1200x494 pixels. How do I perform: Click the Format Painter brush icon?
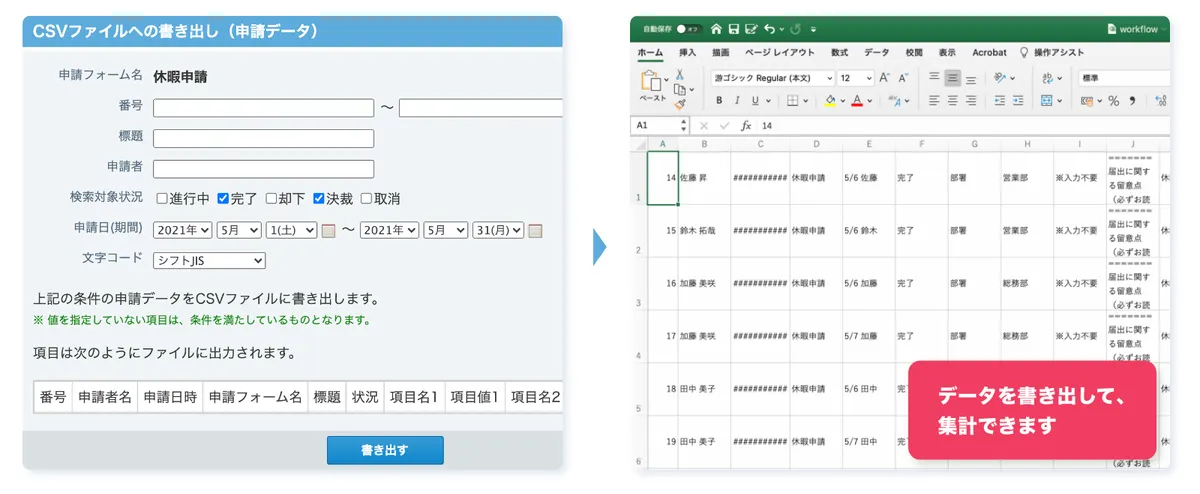point(679,103)
